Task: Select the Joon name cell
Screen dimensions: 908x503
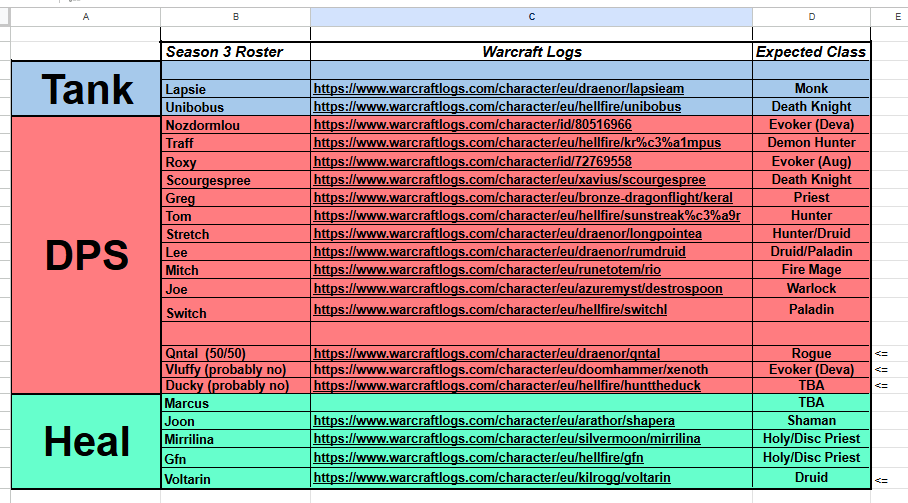Action: pyautogui.click(x=236, y=421)
